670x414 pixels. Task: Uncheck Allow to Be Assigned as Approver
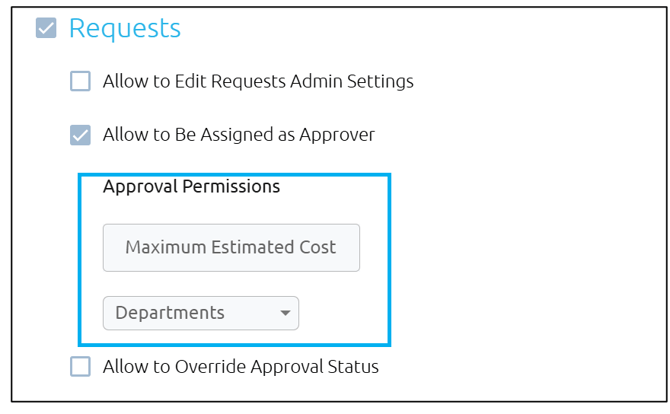coord(80,134)
